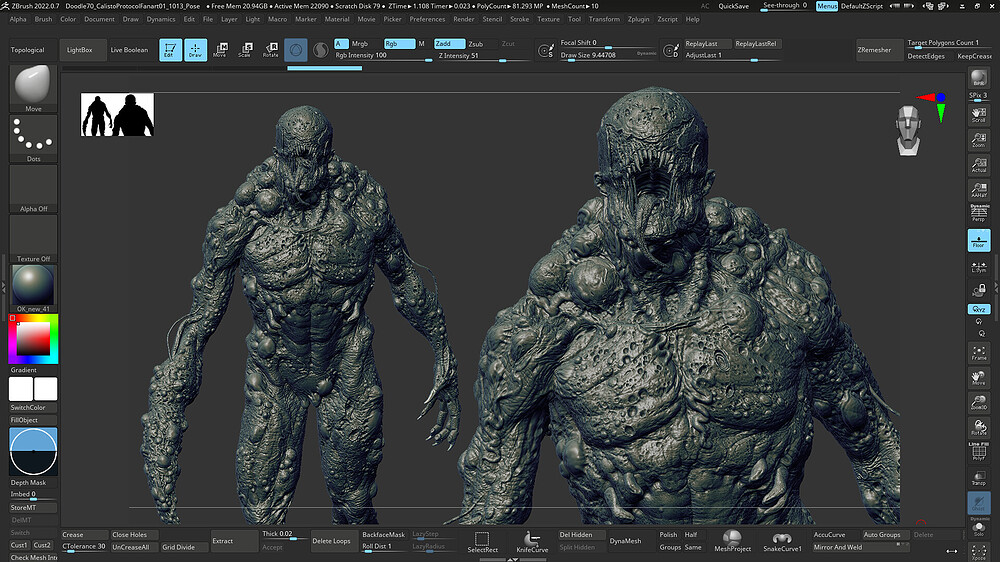Image resolution: width=1000 pixels, height=562 pixels.
Task: Click the Extract button
Action: (234, 541)
